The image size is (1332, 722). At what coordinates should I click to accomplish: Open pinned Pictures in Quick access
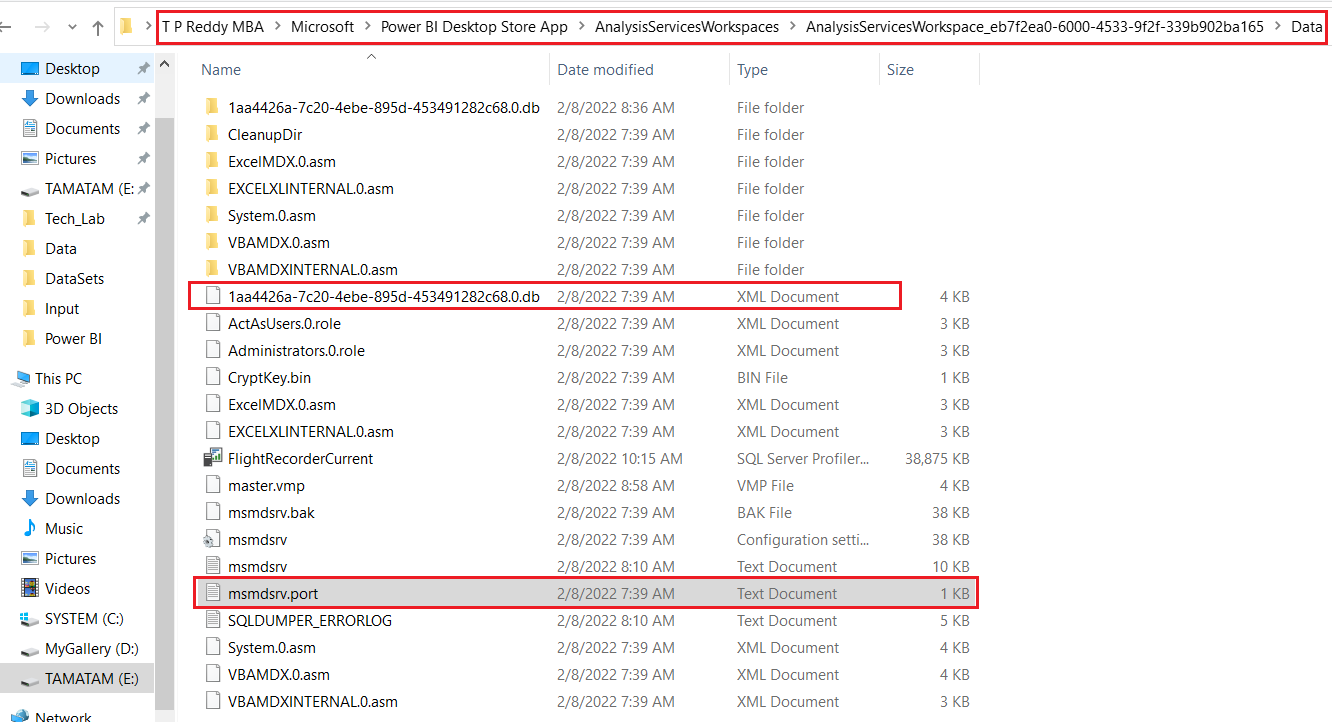[70, 159]
